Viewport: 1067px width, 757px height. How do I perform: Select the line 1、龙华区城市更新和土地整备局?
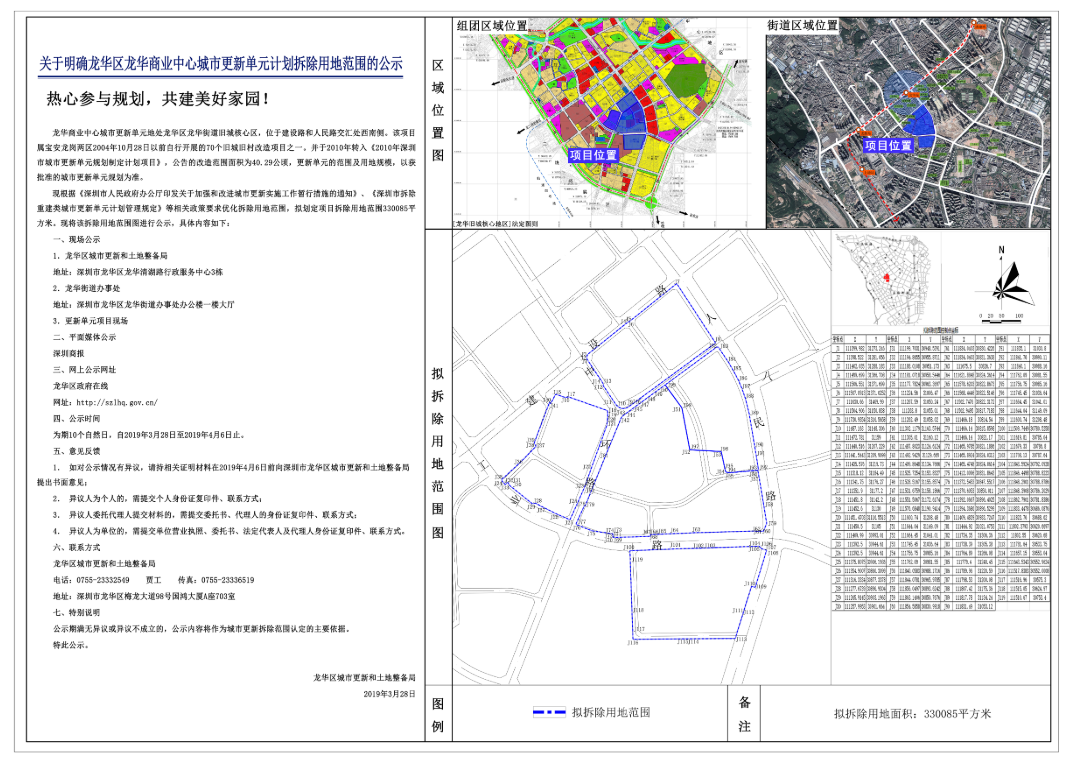tap(110, 256)
